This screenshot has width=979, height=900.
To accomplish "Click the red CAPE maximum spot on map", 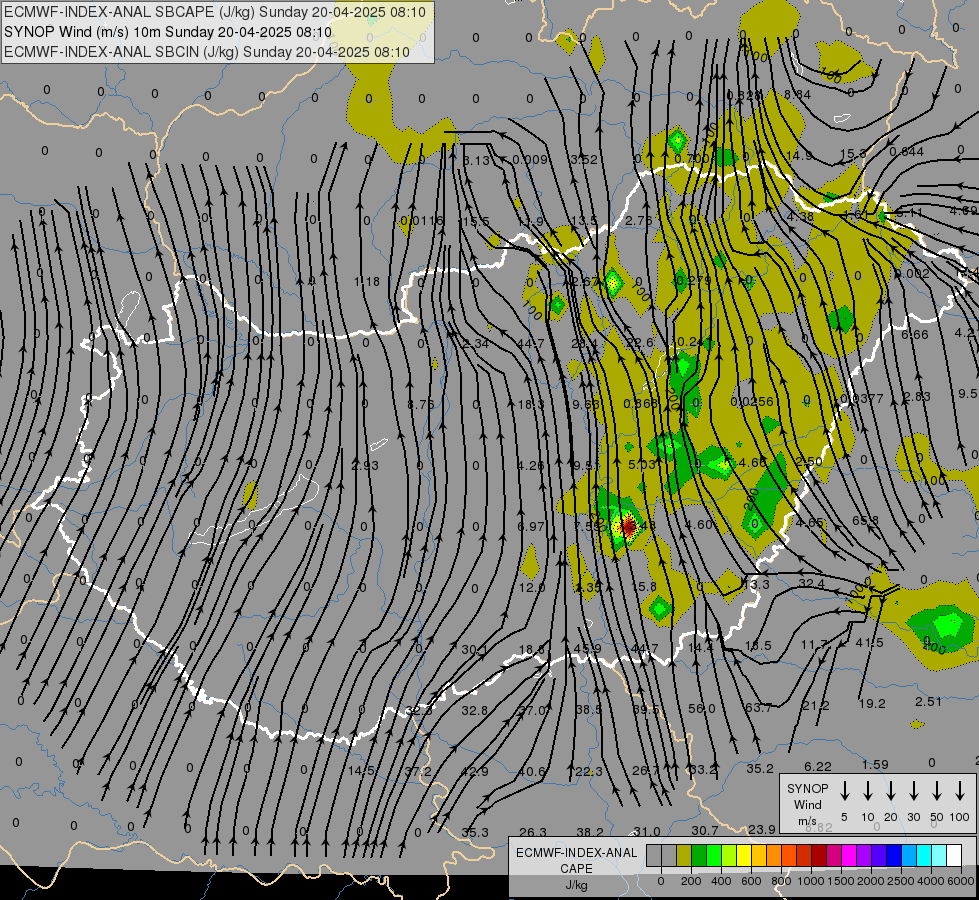I will pos(628,525).
